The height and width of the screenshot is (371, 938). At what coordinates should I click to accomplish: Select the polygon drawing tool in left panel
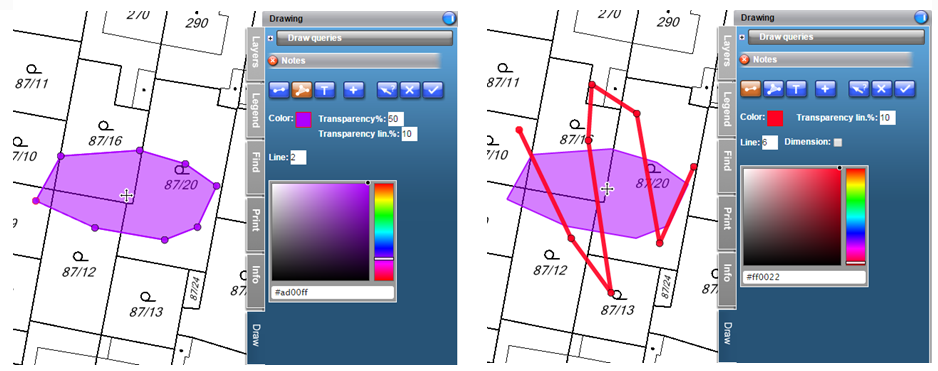[302, 90]
